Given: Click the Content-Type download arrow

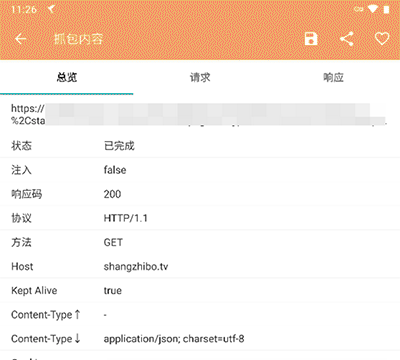Looking at the screenshot, I should 77,338.
